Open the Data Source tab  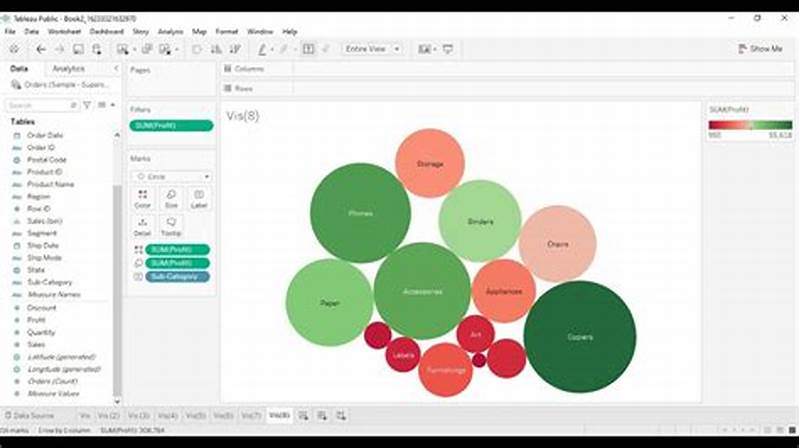(29, 416)
